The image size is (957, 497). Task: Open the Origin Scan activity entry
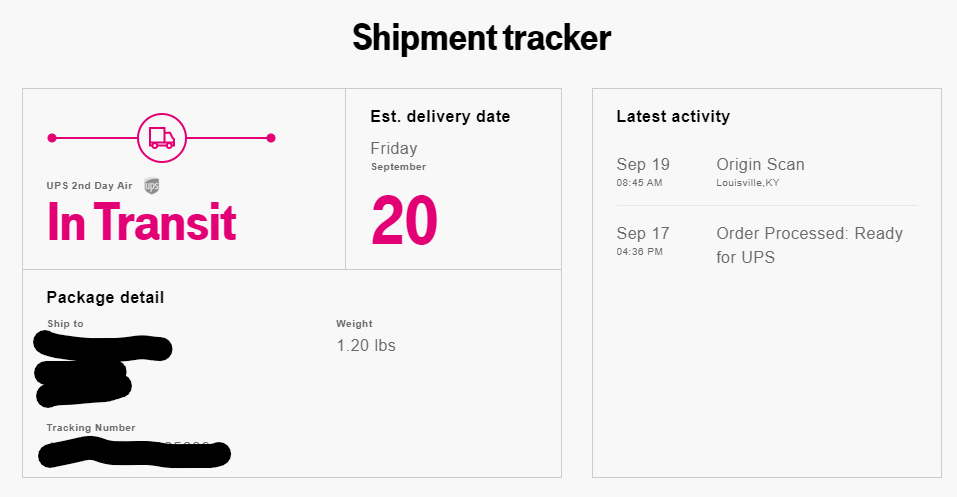coord(760,164)
